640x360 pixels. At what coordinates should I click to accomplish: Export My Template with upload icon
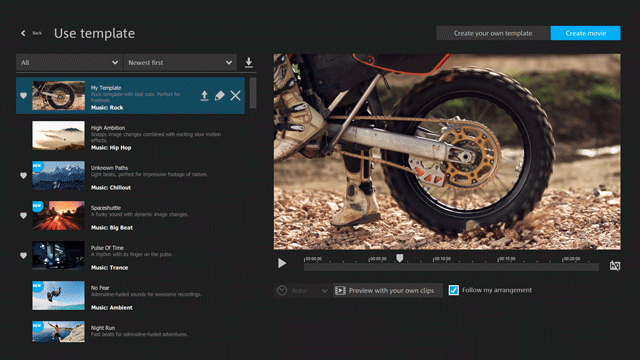click(x=204, y=96)
